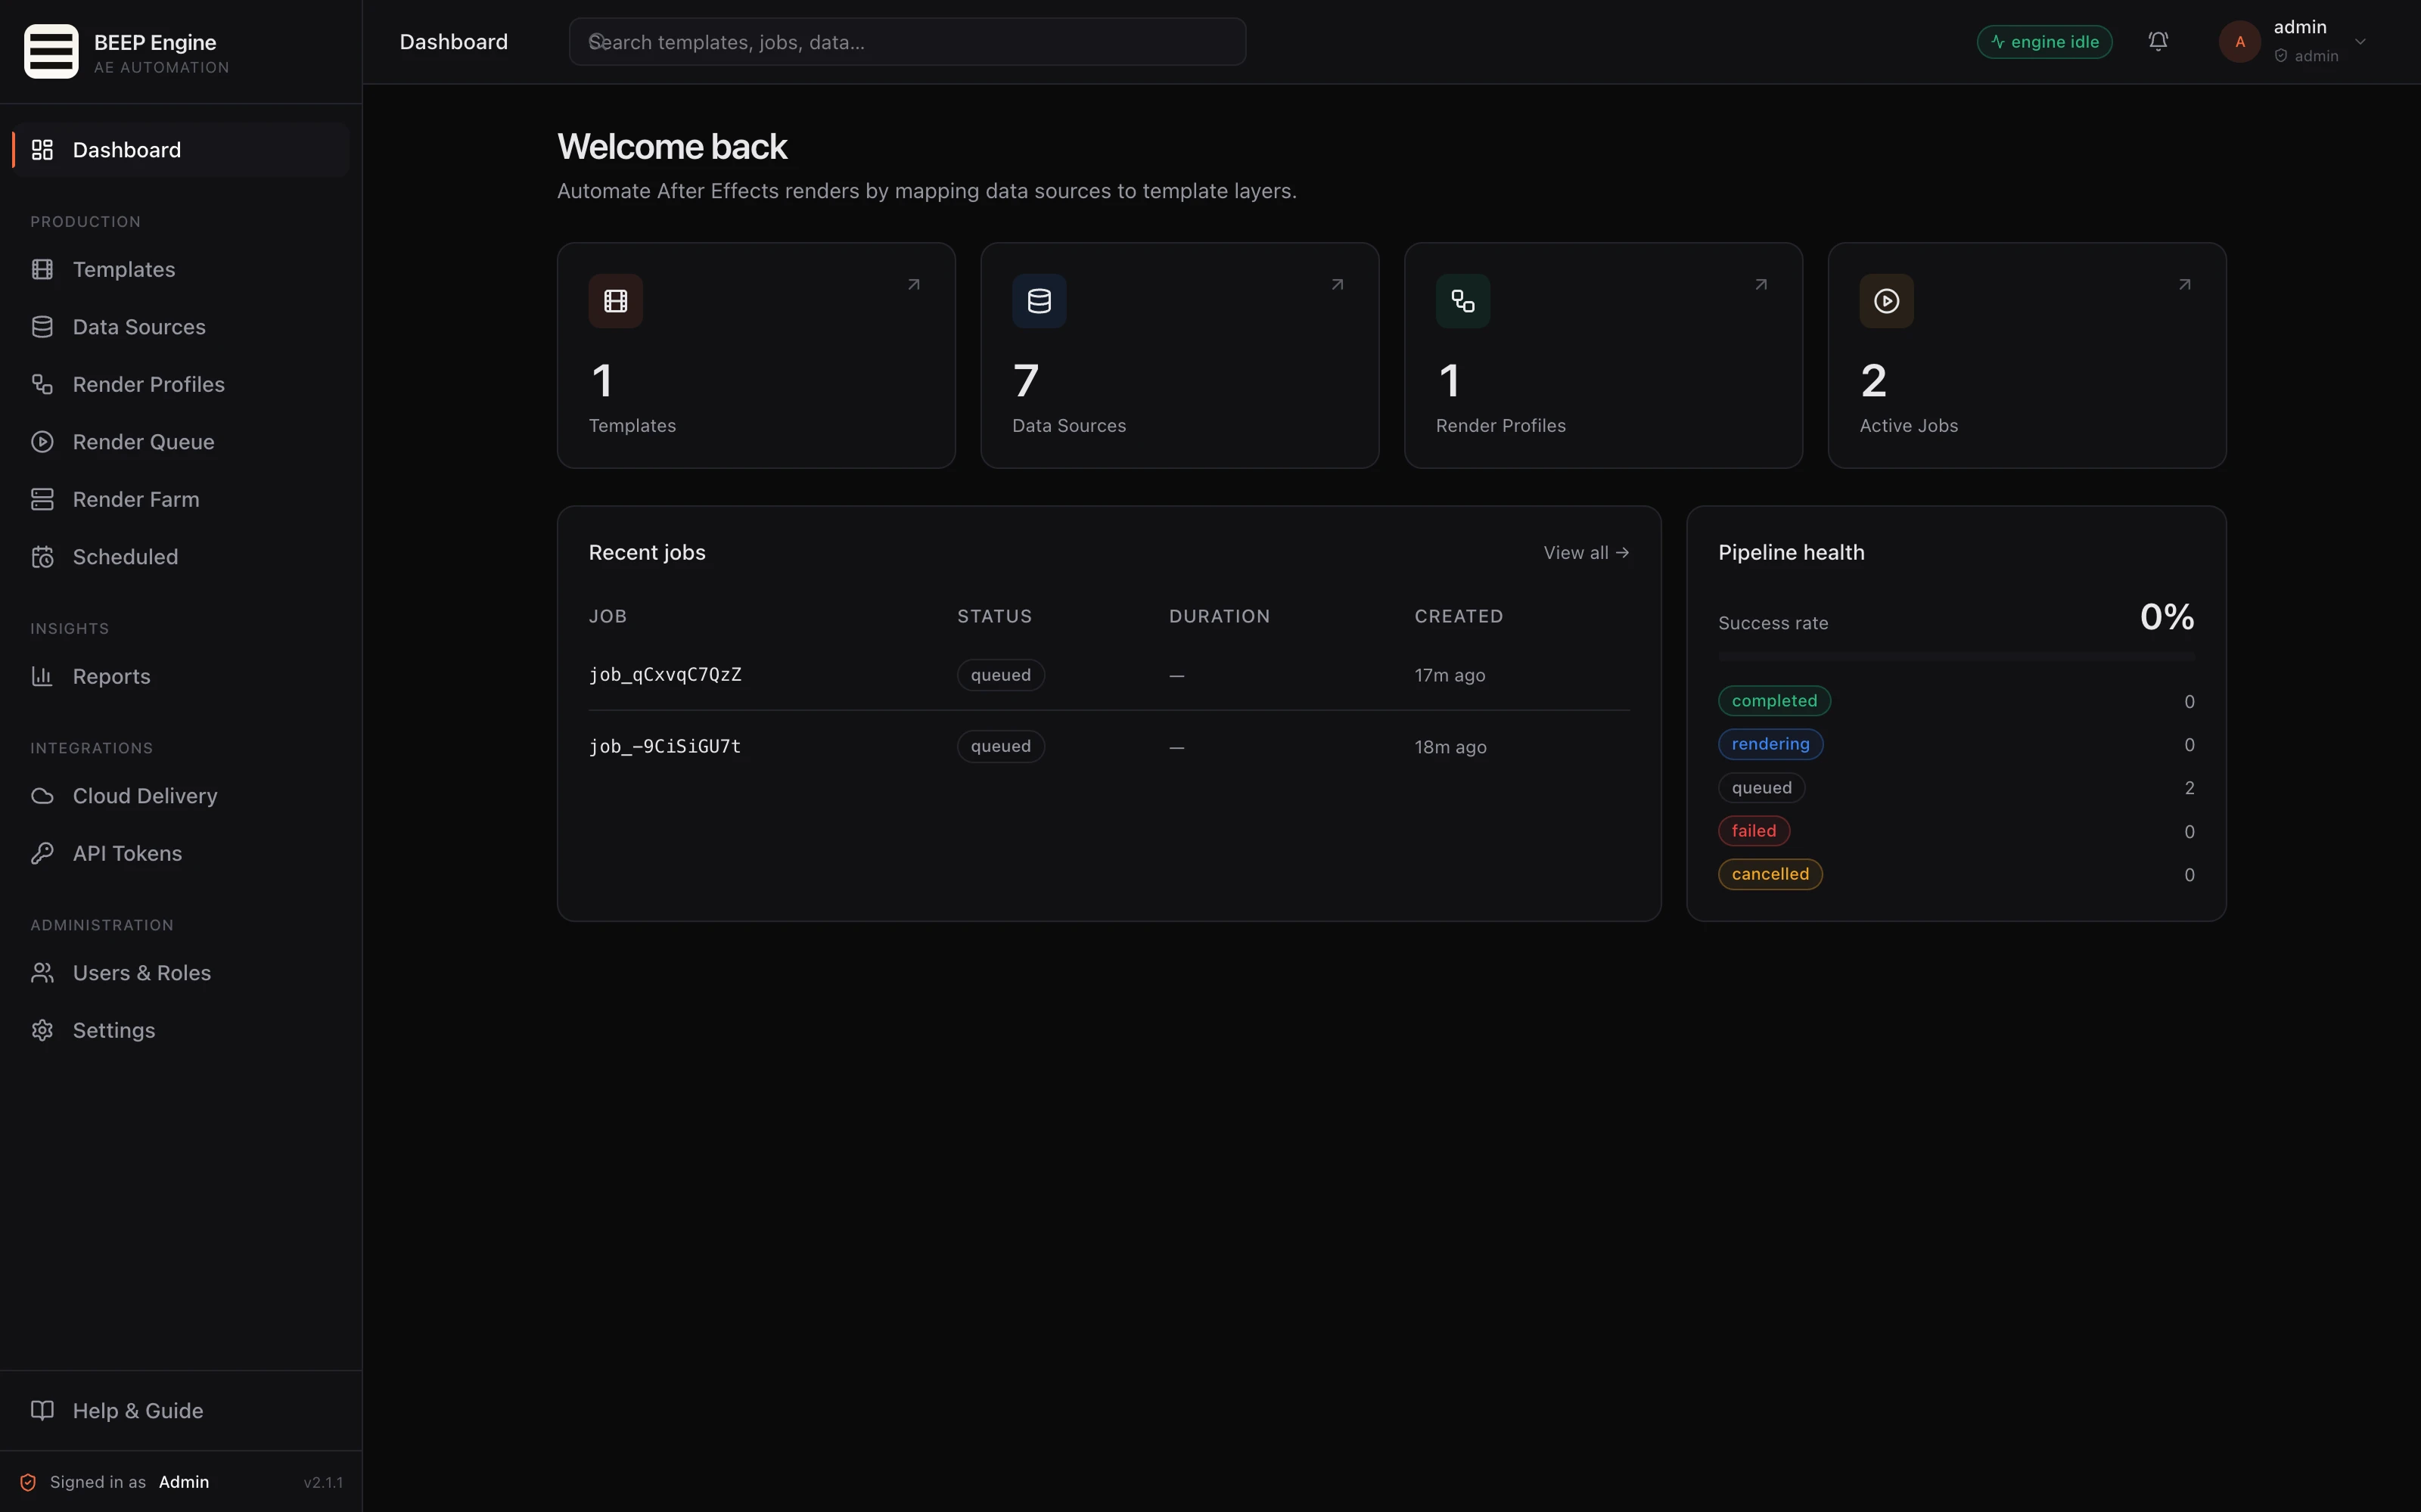Navigate to Render Profiles

(180, 384)
